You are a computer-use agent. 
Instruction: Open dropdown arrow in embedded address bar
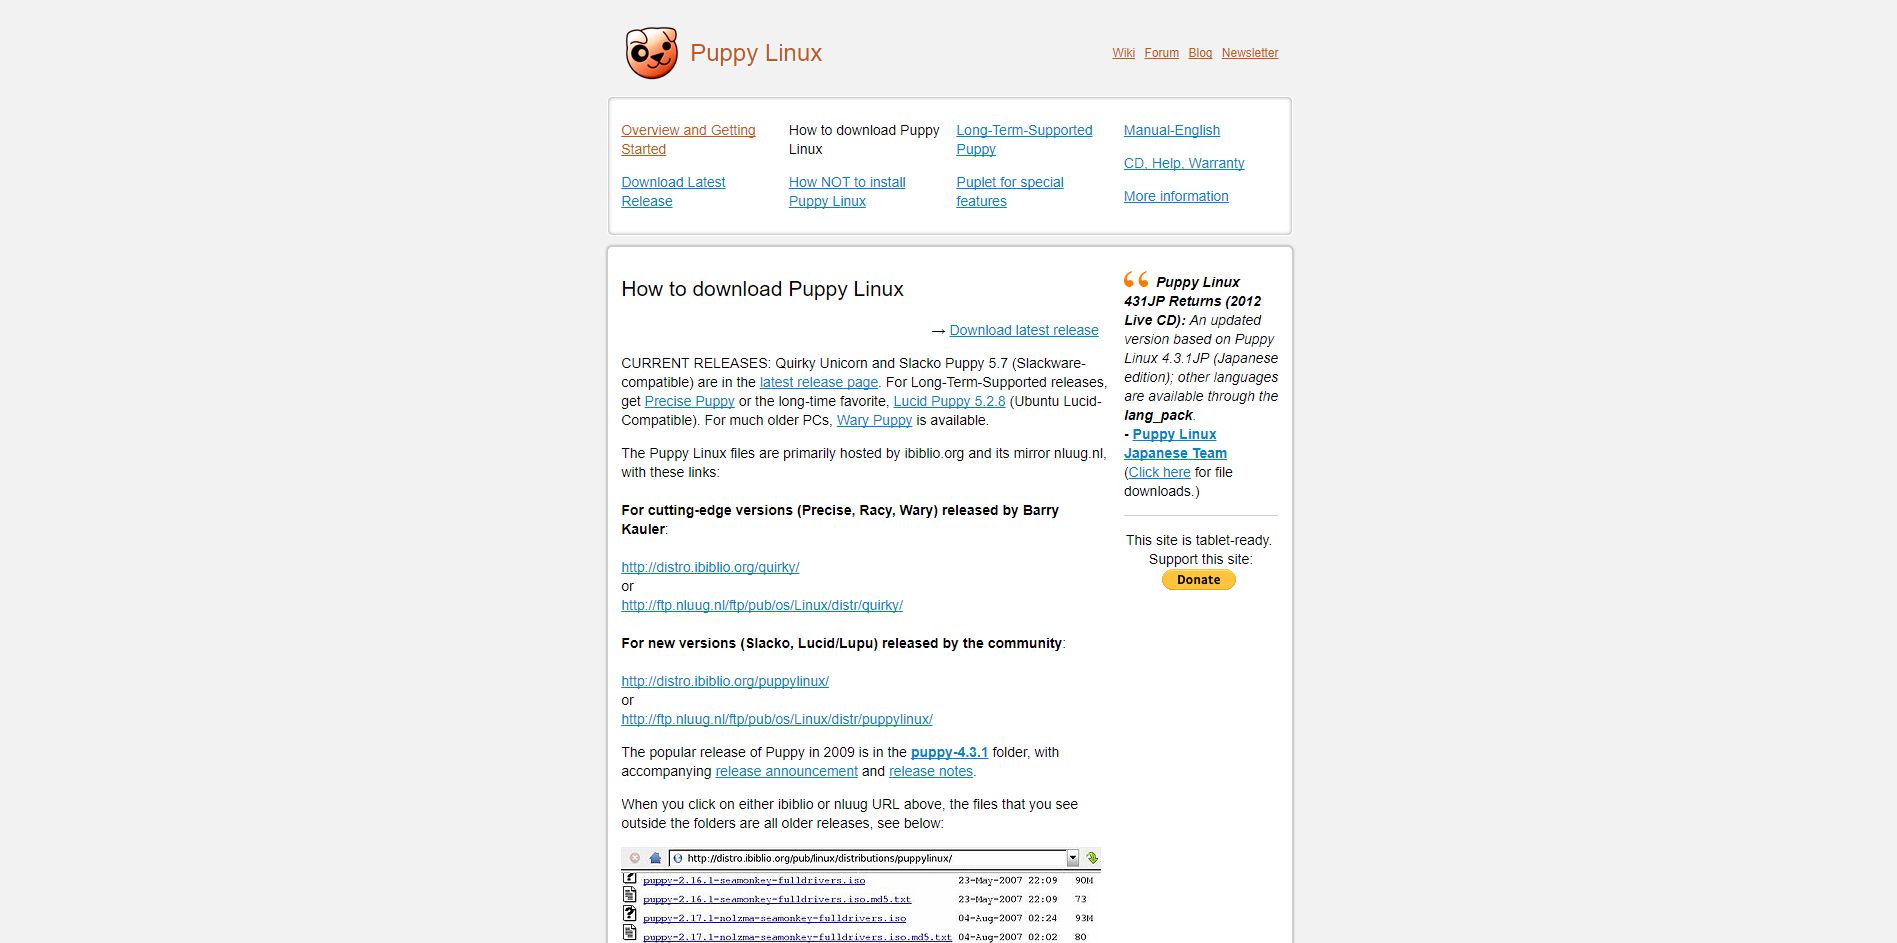[1073, 858]
